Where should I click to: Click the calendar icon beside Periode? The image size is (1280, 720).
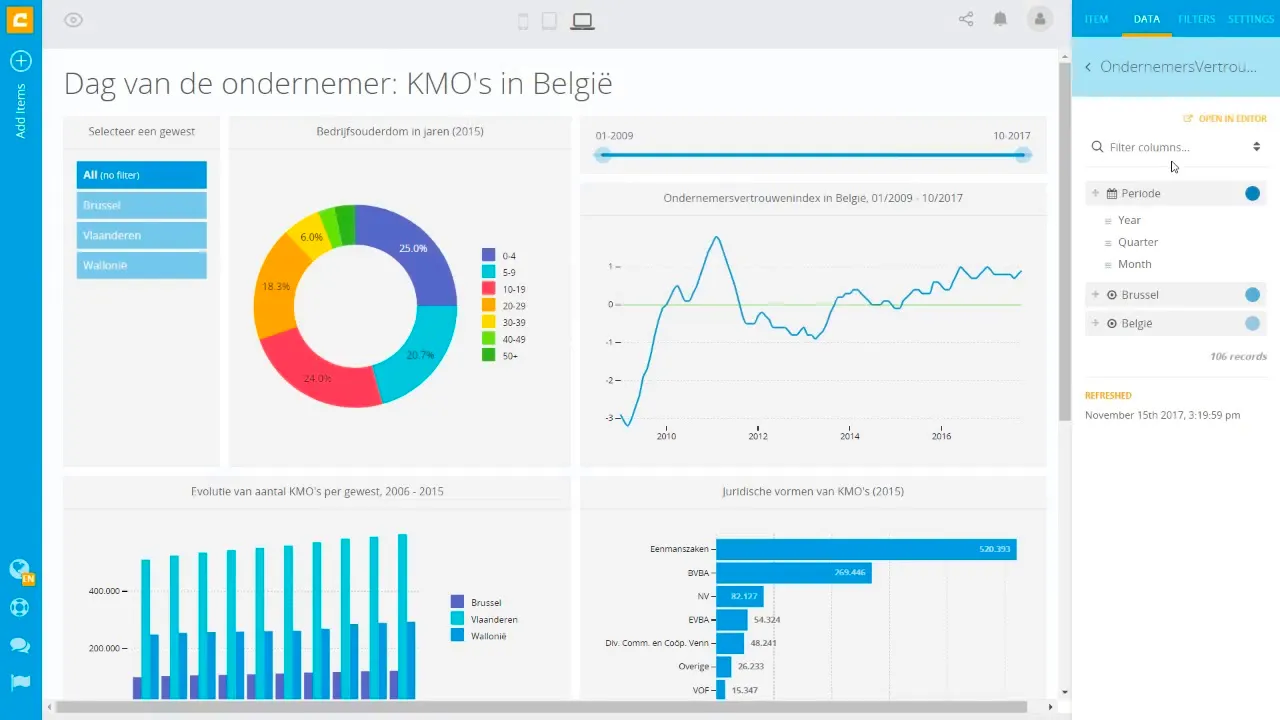click(1112, 193)
